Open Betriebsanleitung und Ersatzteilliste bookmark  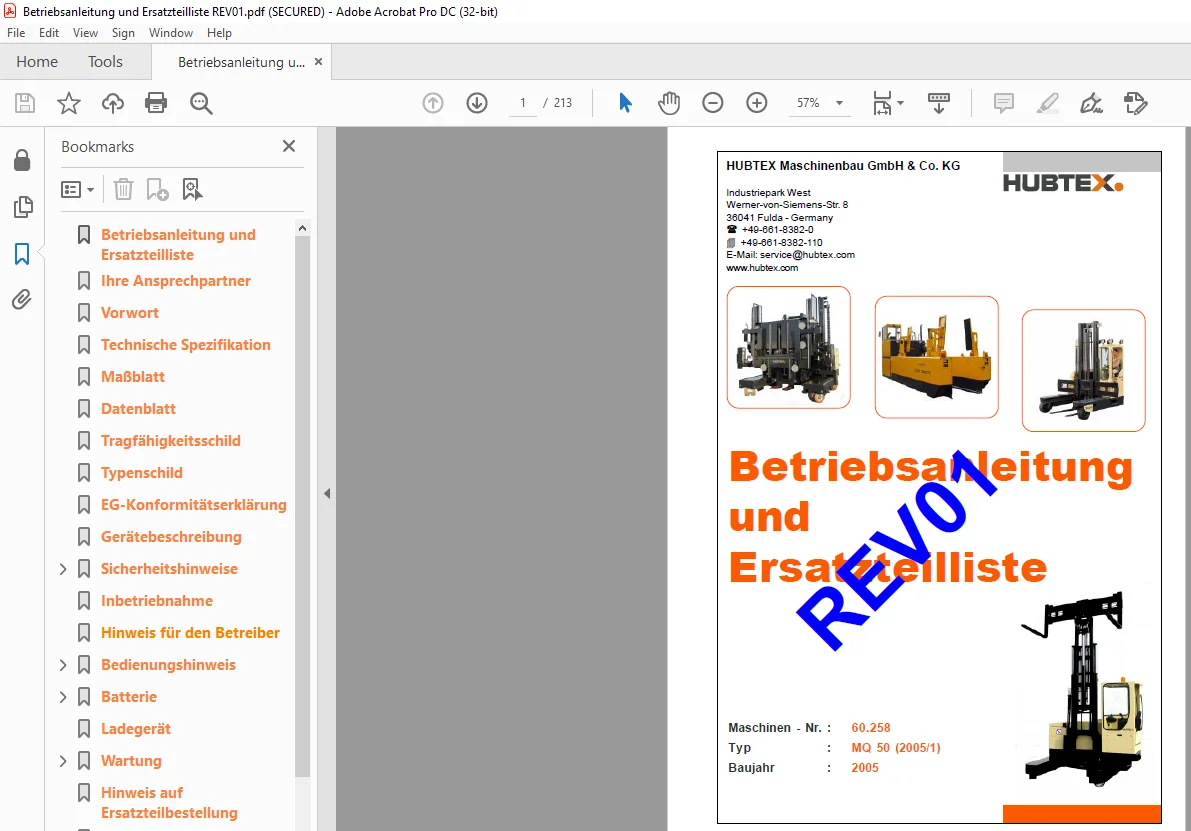(178, 245)
